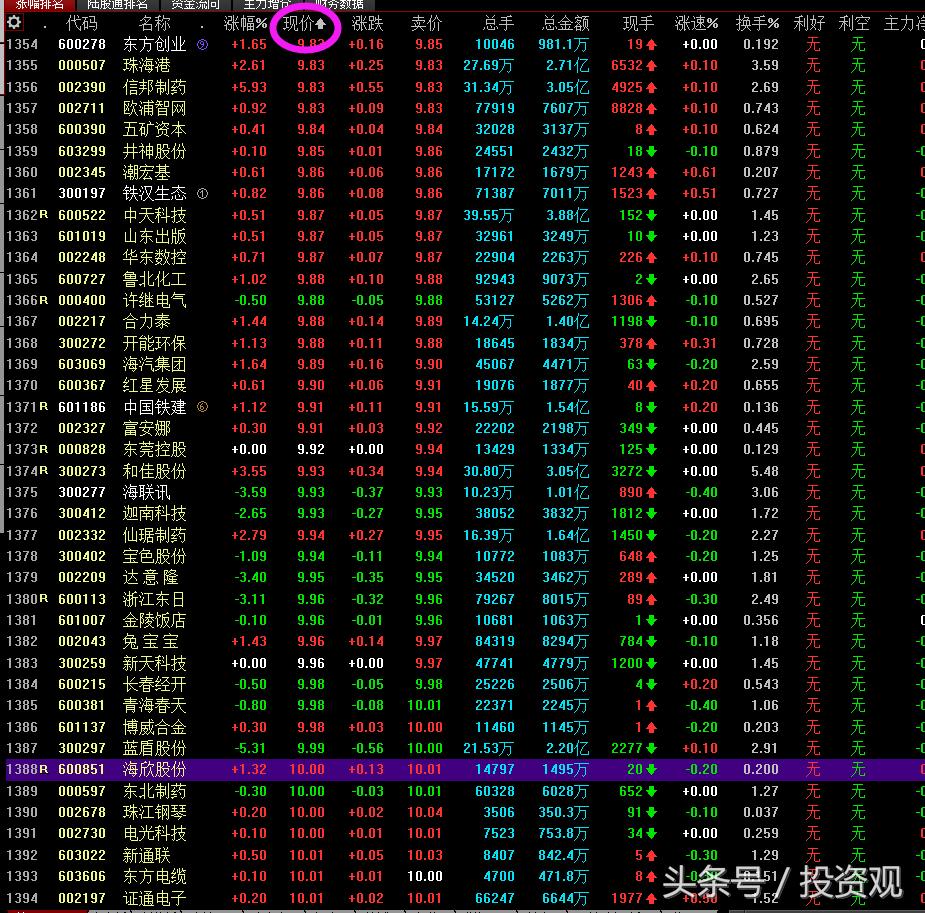Sort by 名称 column header
The height and width of the screenshot is (913, 925).
(155, 24)
